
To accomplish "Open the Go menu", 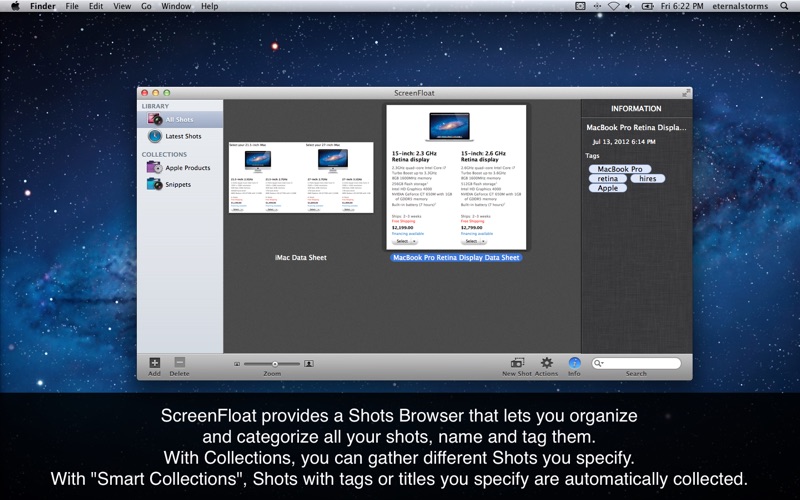I will [146, 6].
